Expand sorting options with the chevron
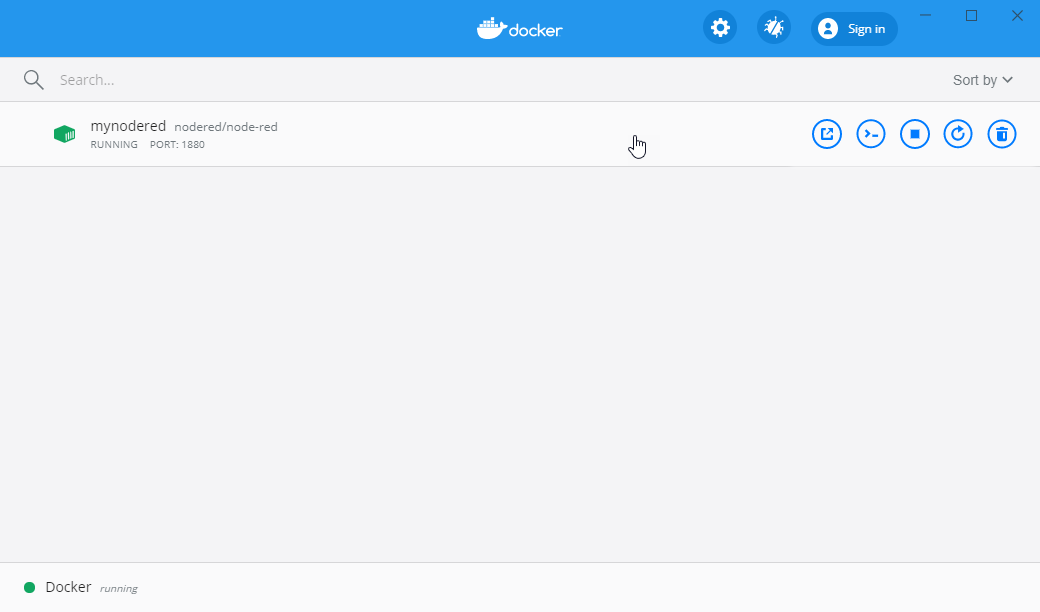This screenshot has width=1040, height=612. 1007,79
